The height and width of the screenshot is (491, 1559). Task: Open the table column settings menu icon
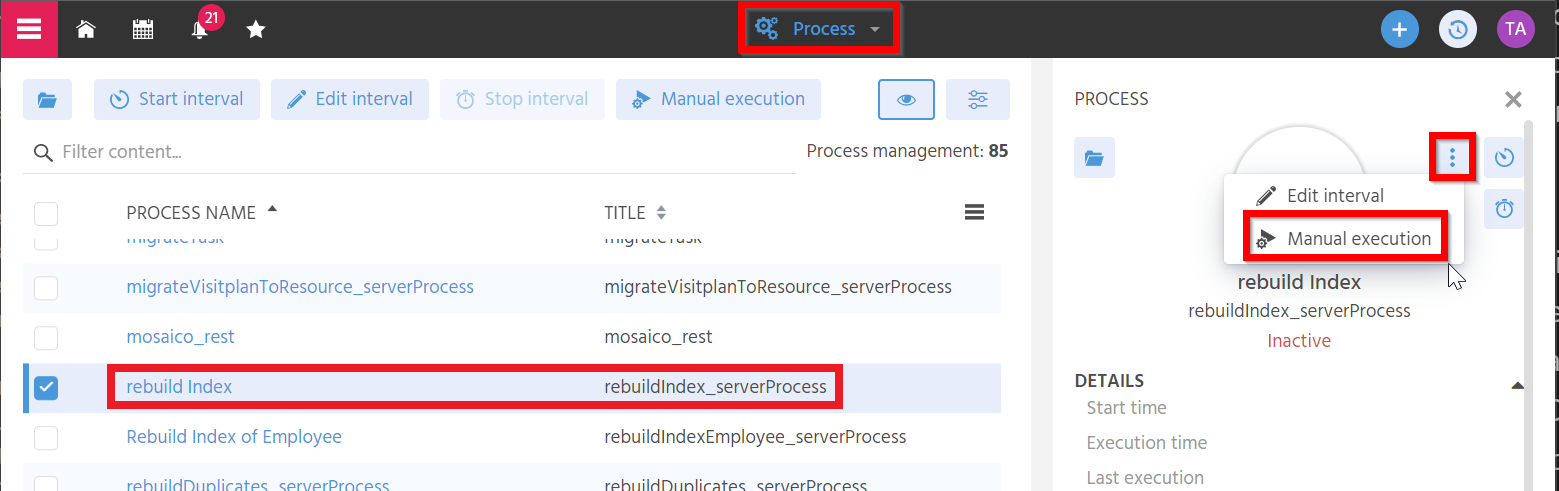(x=974, y=212)
